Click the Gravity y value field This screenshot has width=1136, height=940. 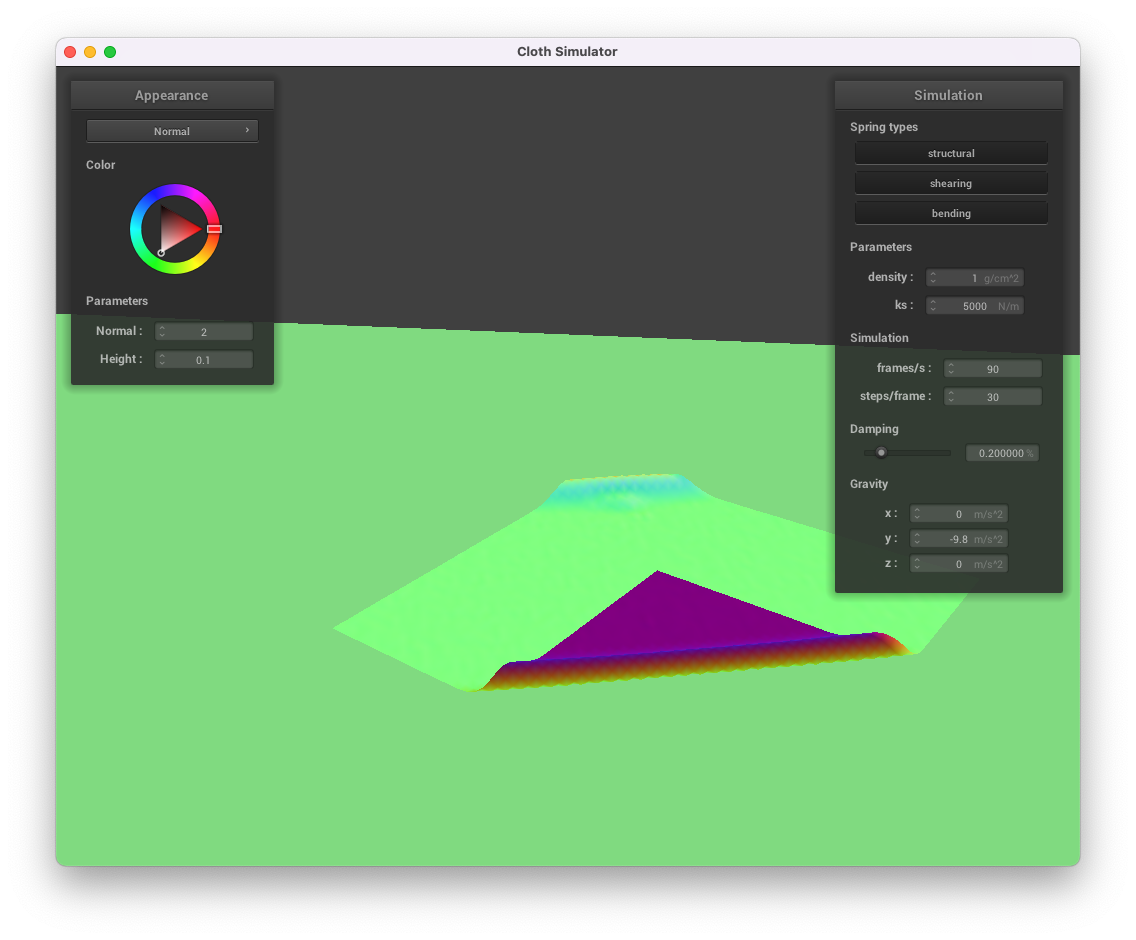[x=958, y=539]
